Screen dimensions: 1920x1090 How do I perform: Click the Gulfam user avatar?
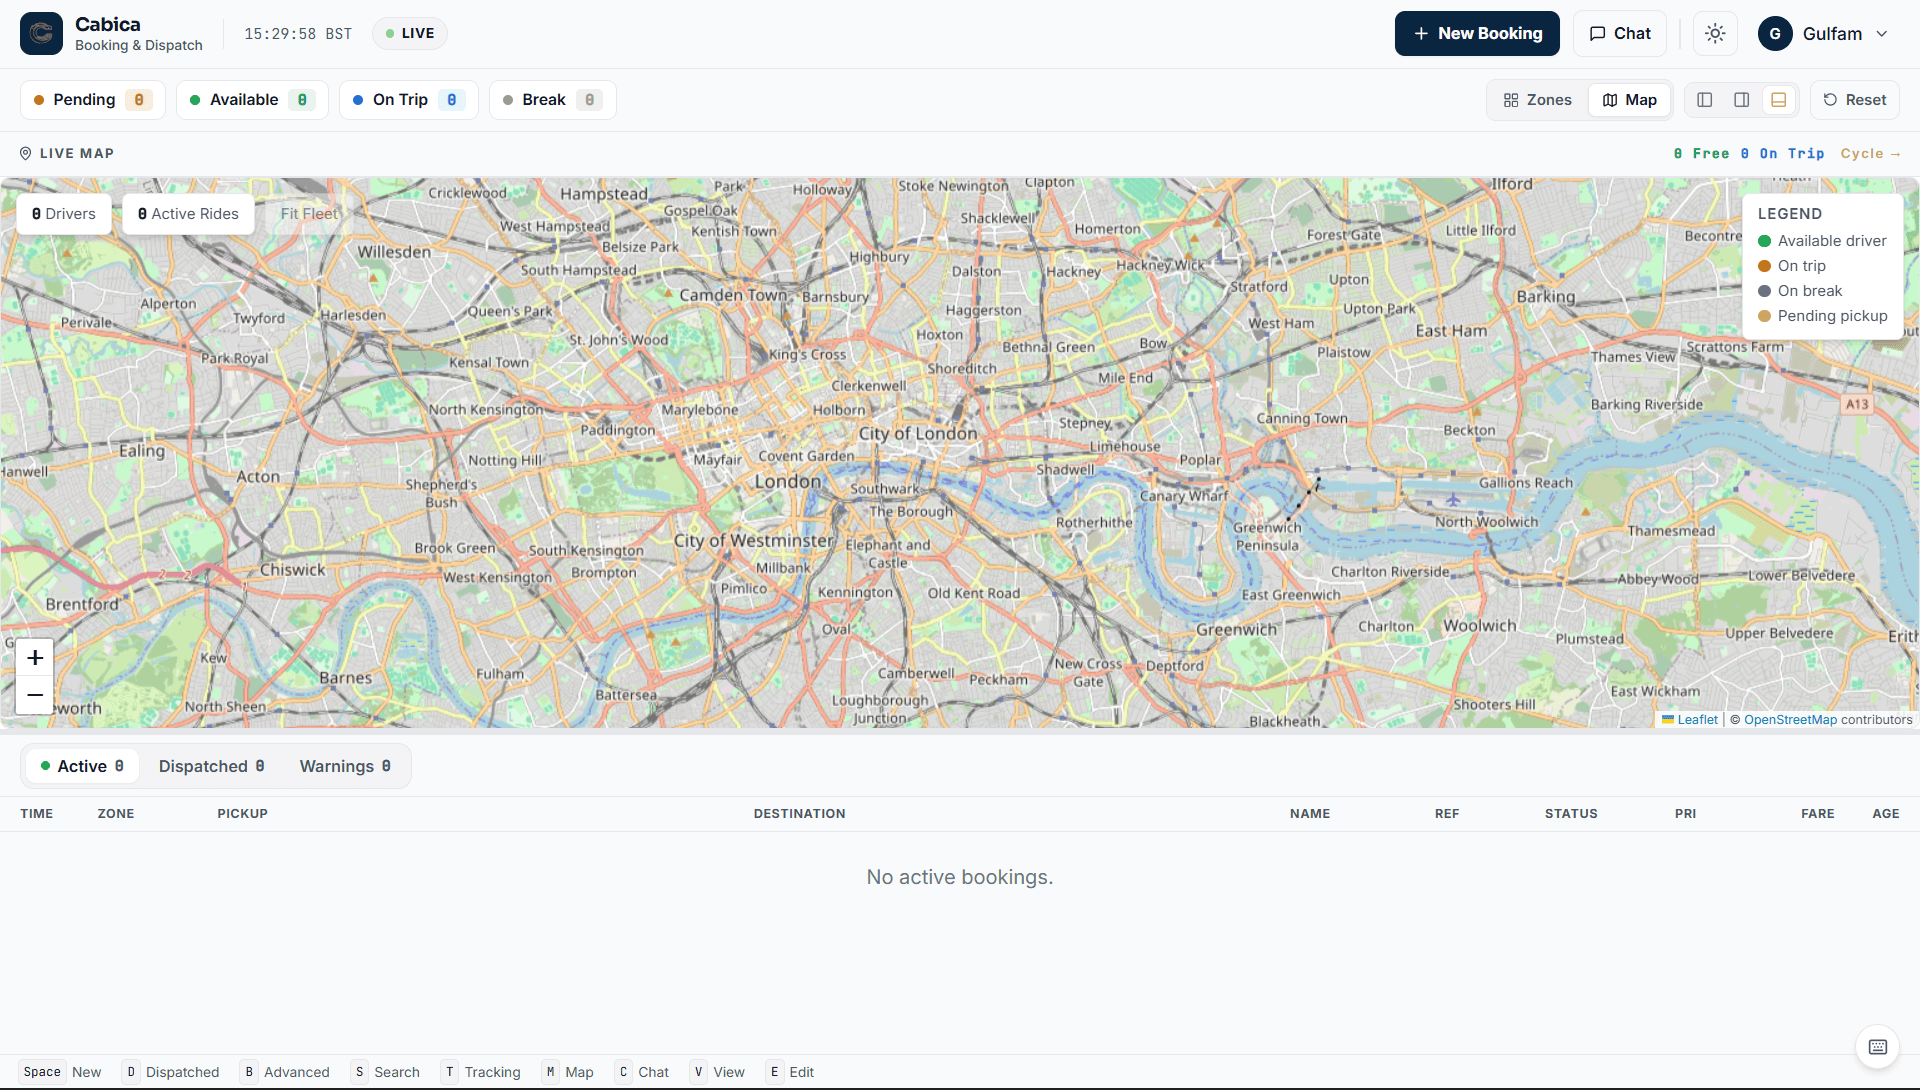click(x=1775, y=33)
